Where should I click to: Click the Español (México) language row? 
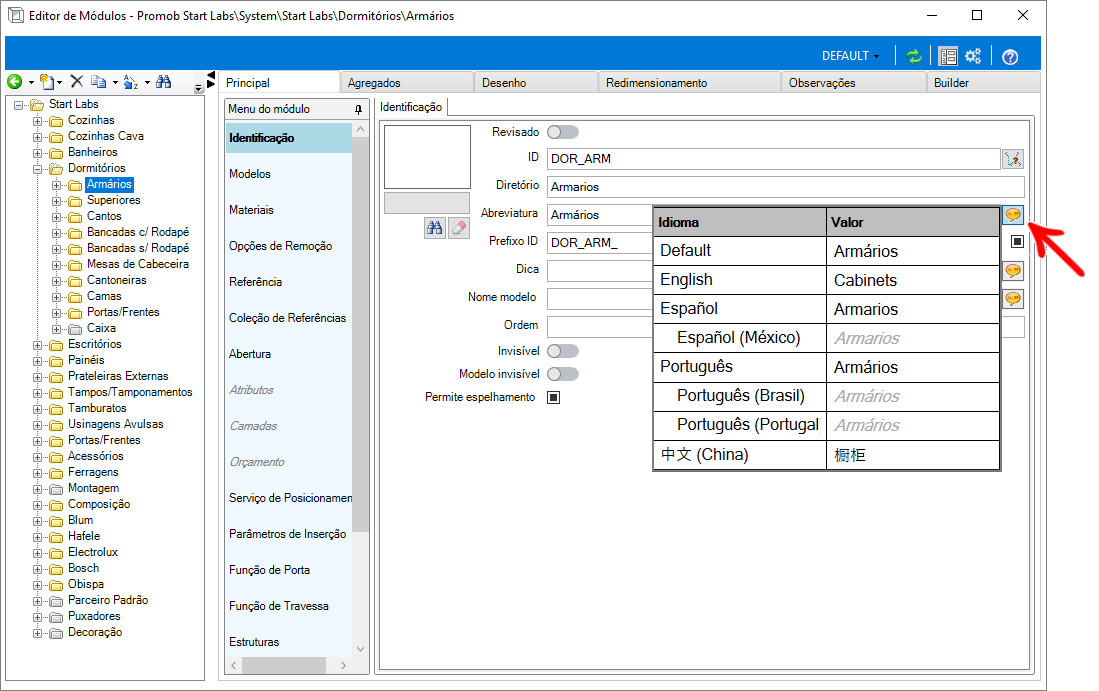[x=826, y=338]
